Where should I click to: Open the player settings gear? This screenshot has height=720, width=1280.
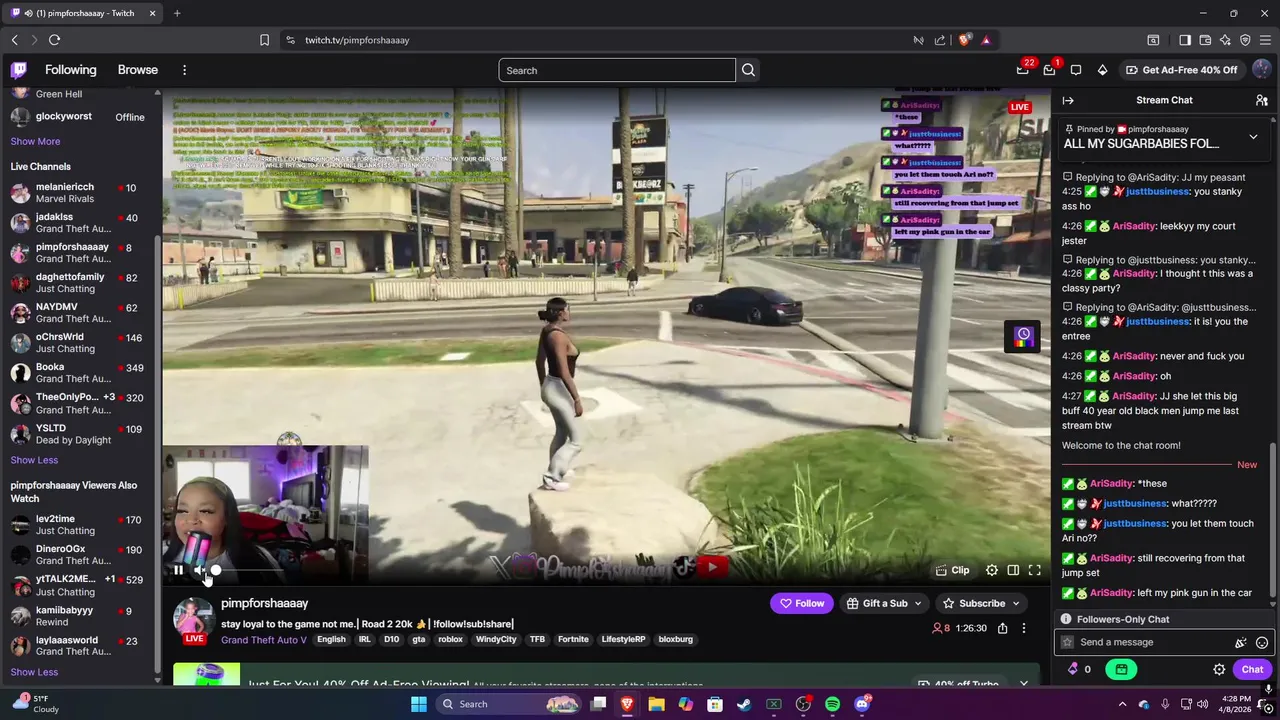tap(992, 570)
